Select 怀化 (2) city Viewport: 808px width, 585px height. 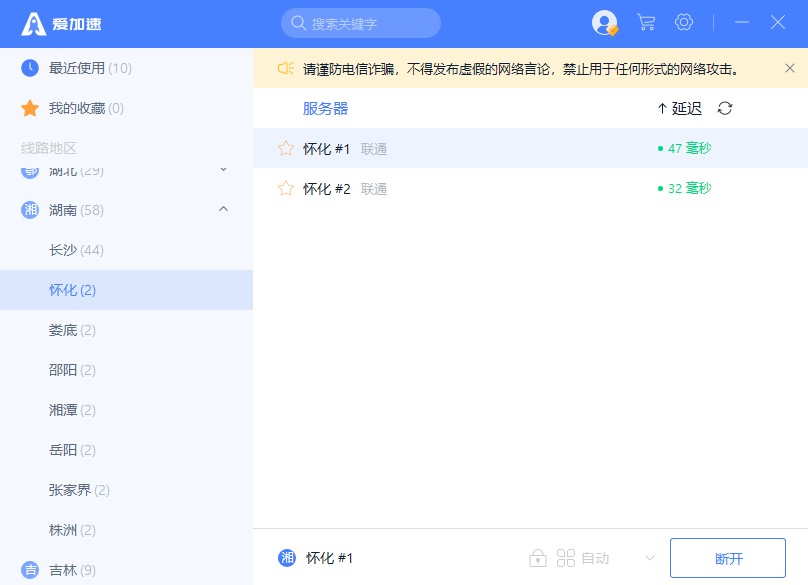[126, 290]
